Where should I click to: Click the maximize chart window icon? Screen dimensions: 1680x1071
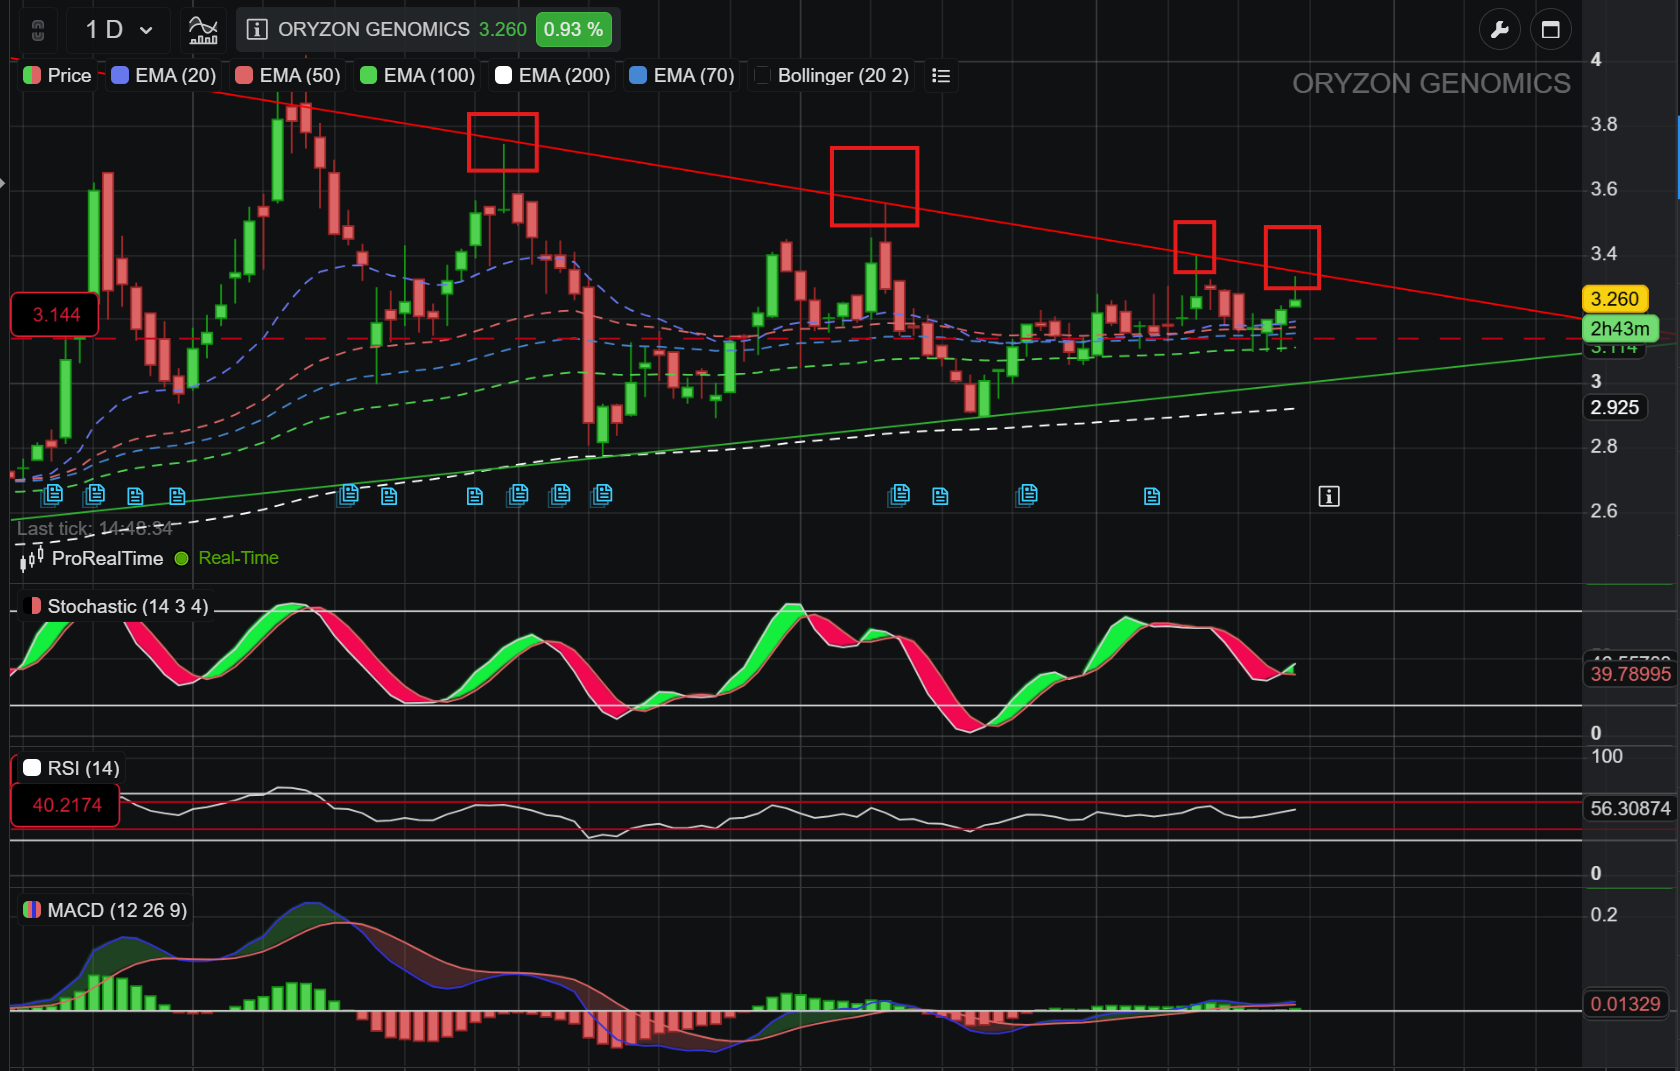[x=1551, y=30]
